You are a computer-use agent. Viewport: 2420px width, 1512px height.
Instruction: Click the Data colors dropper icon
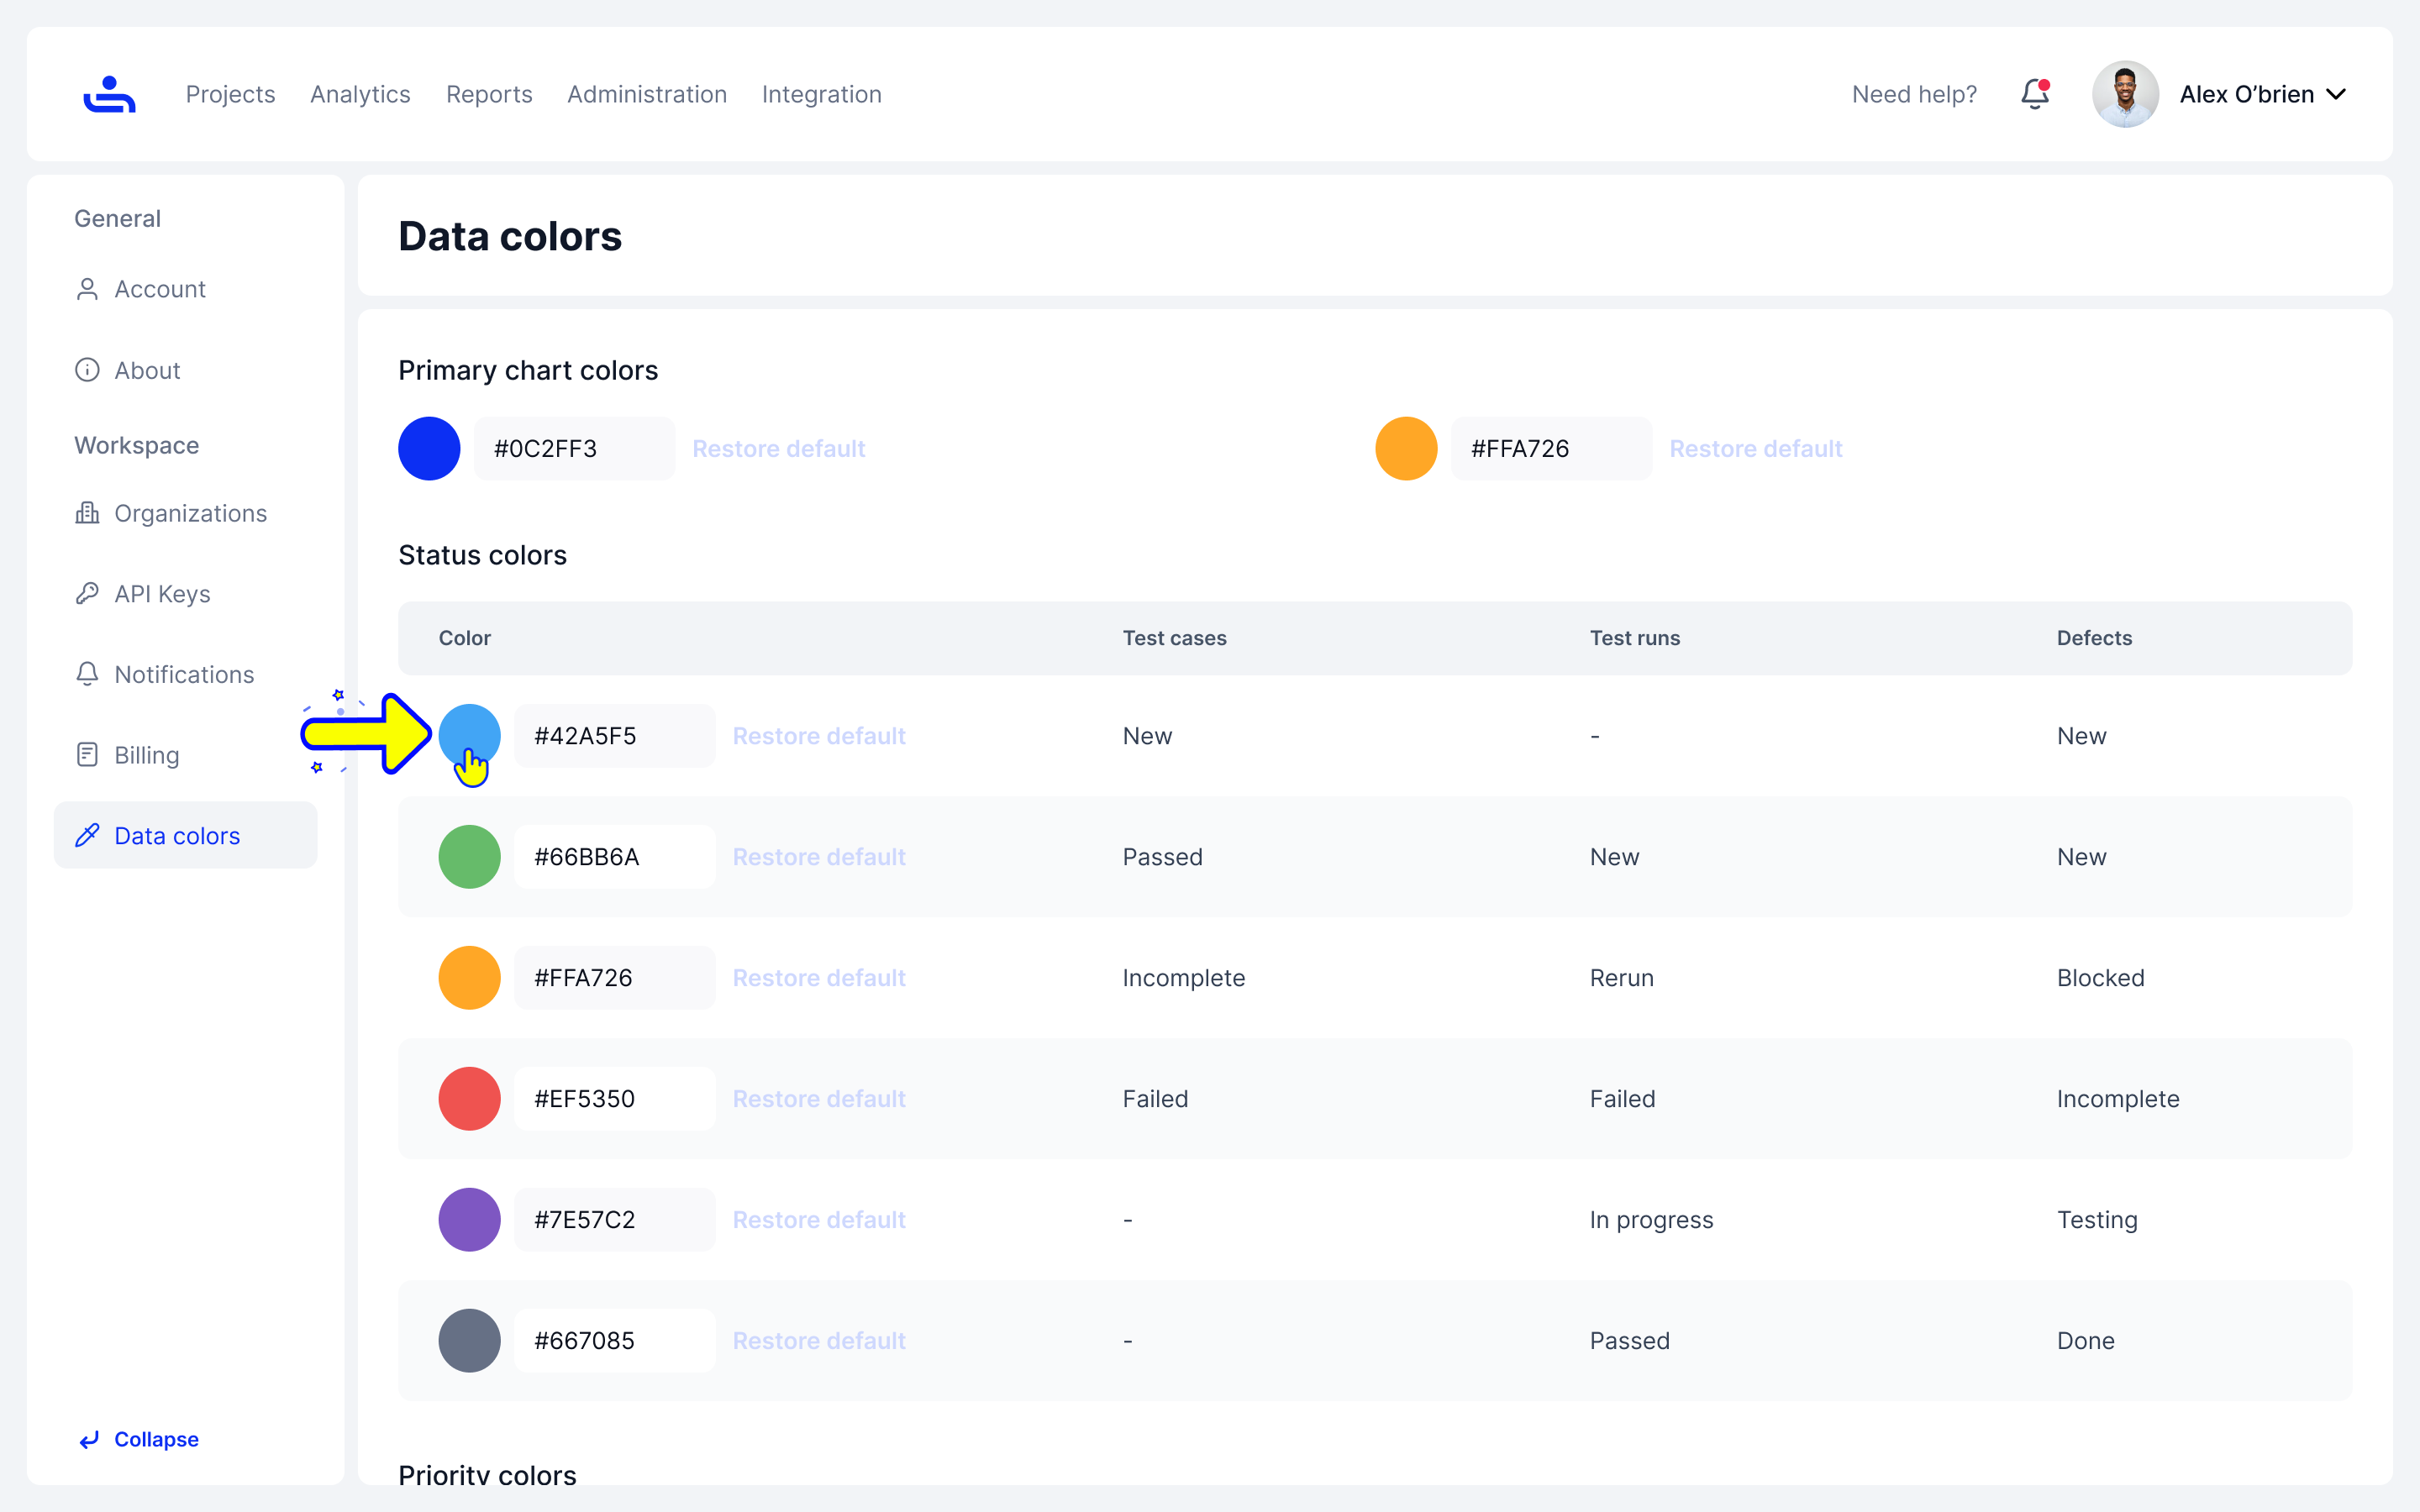pyautogui.click(x=87, y=835)
